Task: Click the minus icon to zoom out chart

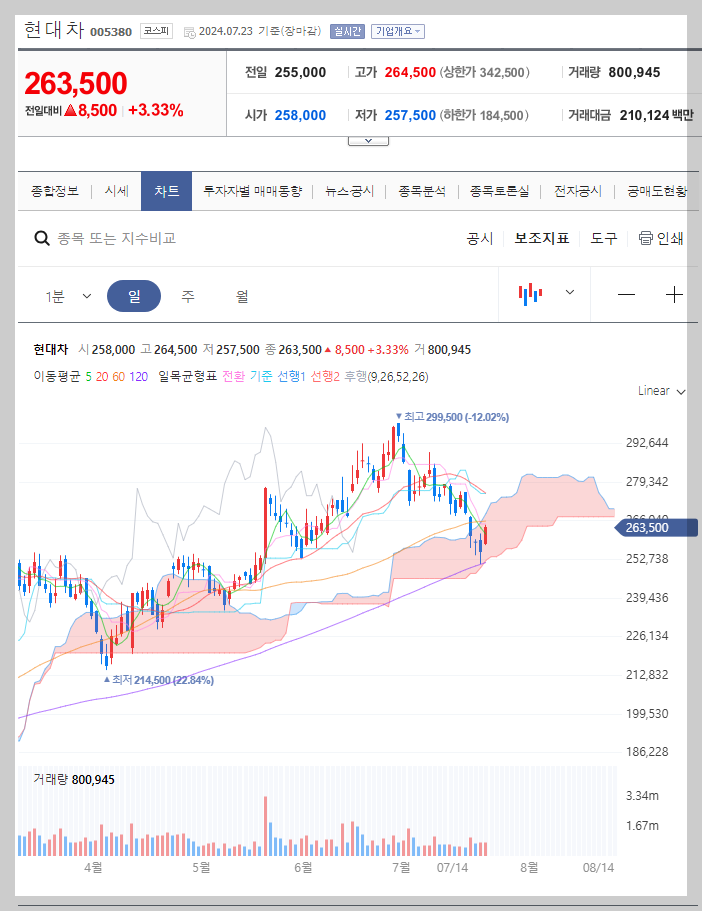Action: point(627,294)
